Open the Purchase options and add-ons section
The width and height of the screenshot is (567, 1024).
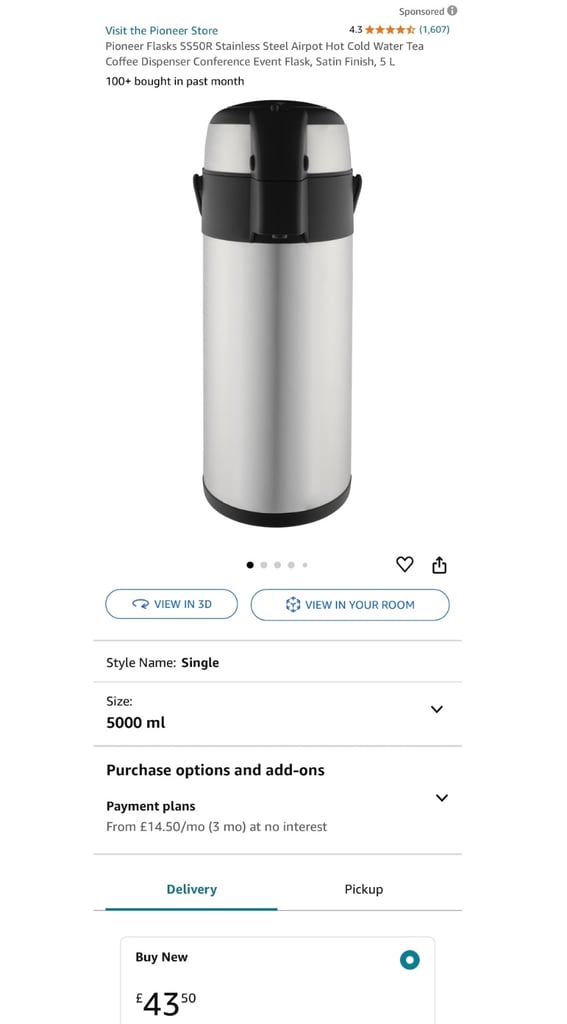216,770
